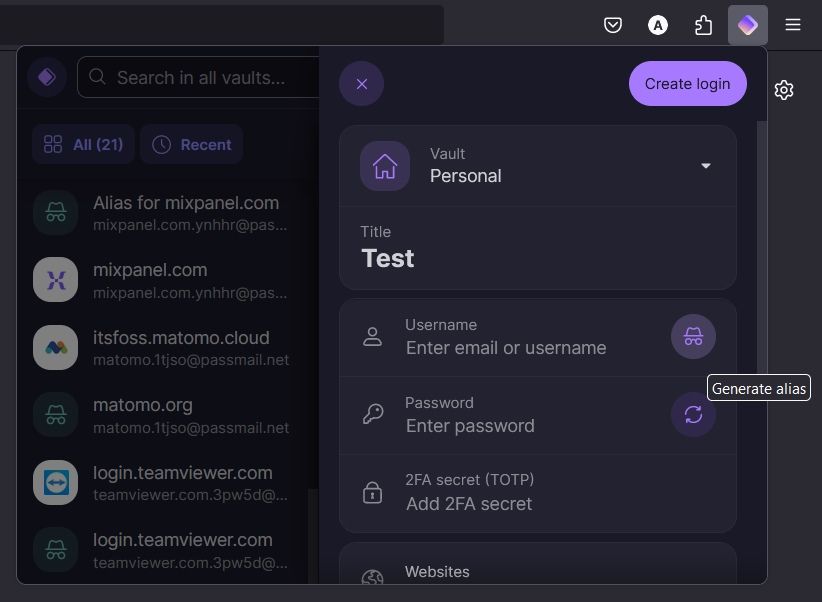
Task: Click the Generate alias icon in Username field
Action: pyautogui.click(x=693, y=336)
